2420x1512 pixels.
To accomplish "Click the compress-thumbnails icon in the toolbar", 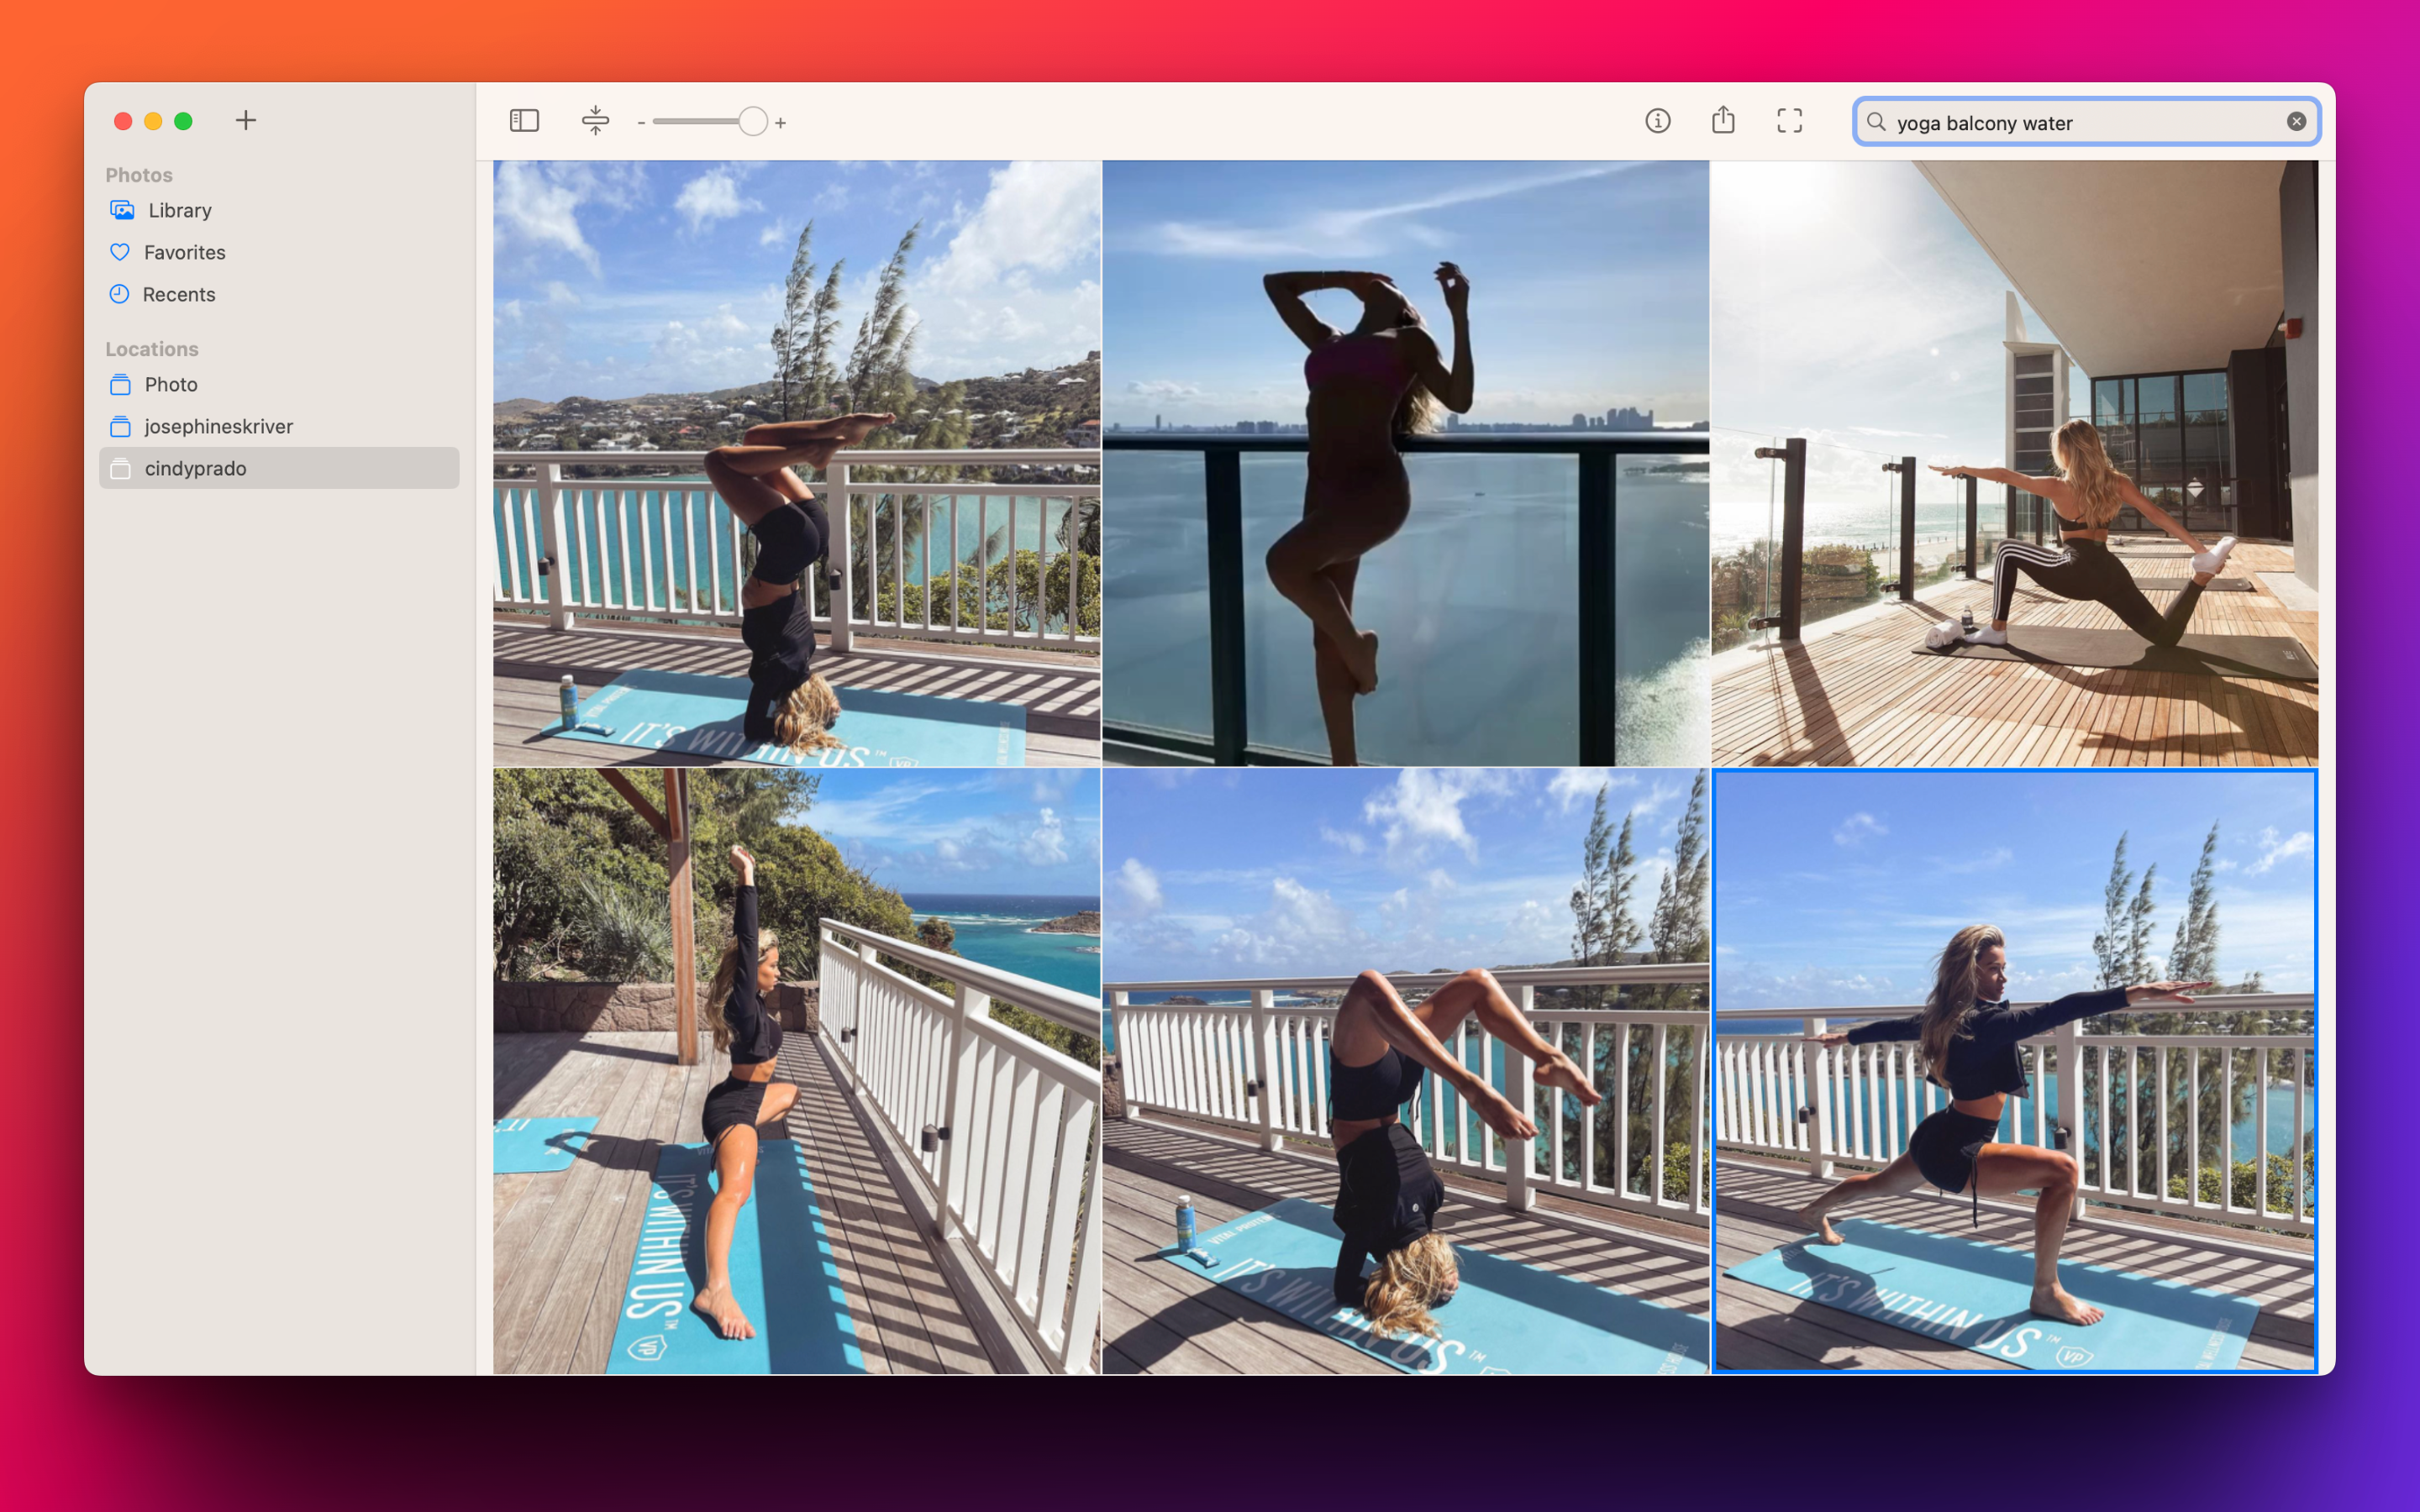I will coord(596,120).
